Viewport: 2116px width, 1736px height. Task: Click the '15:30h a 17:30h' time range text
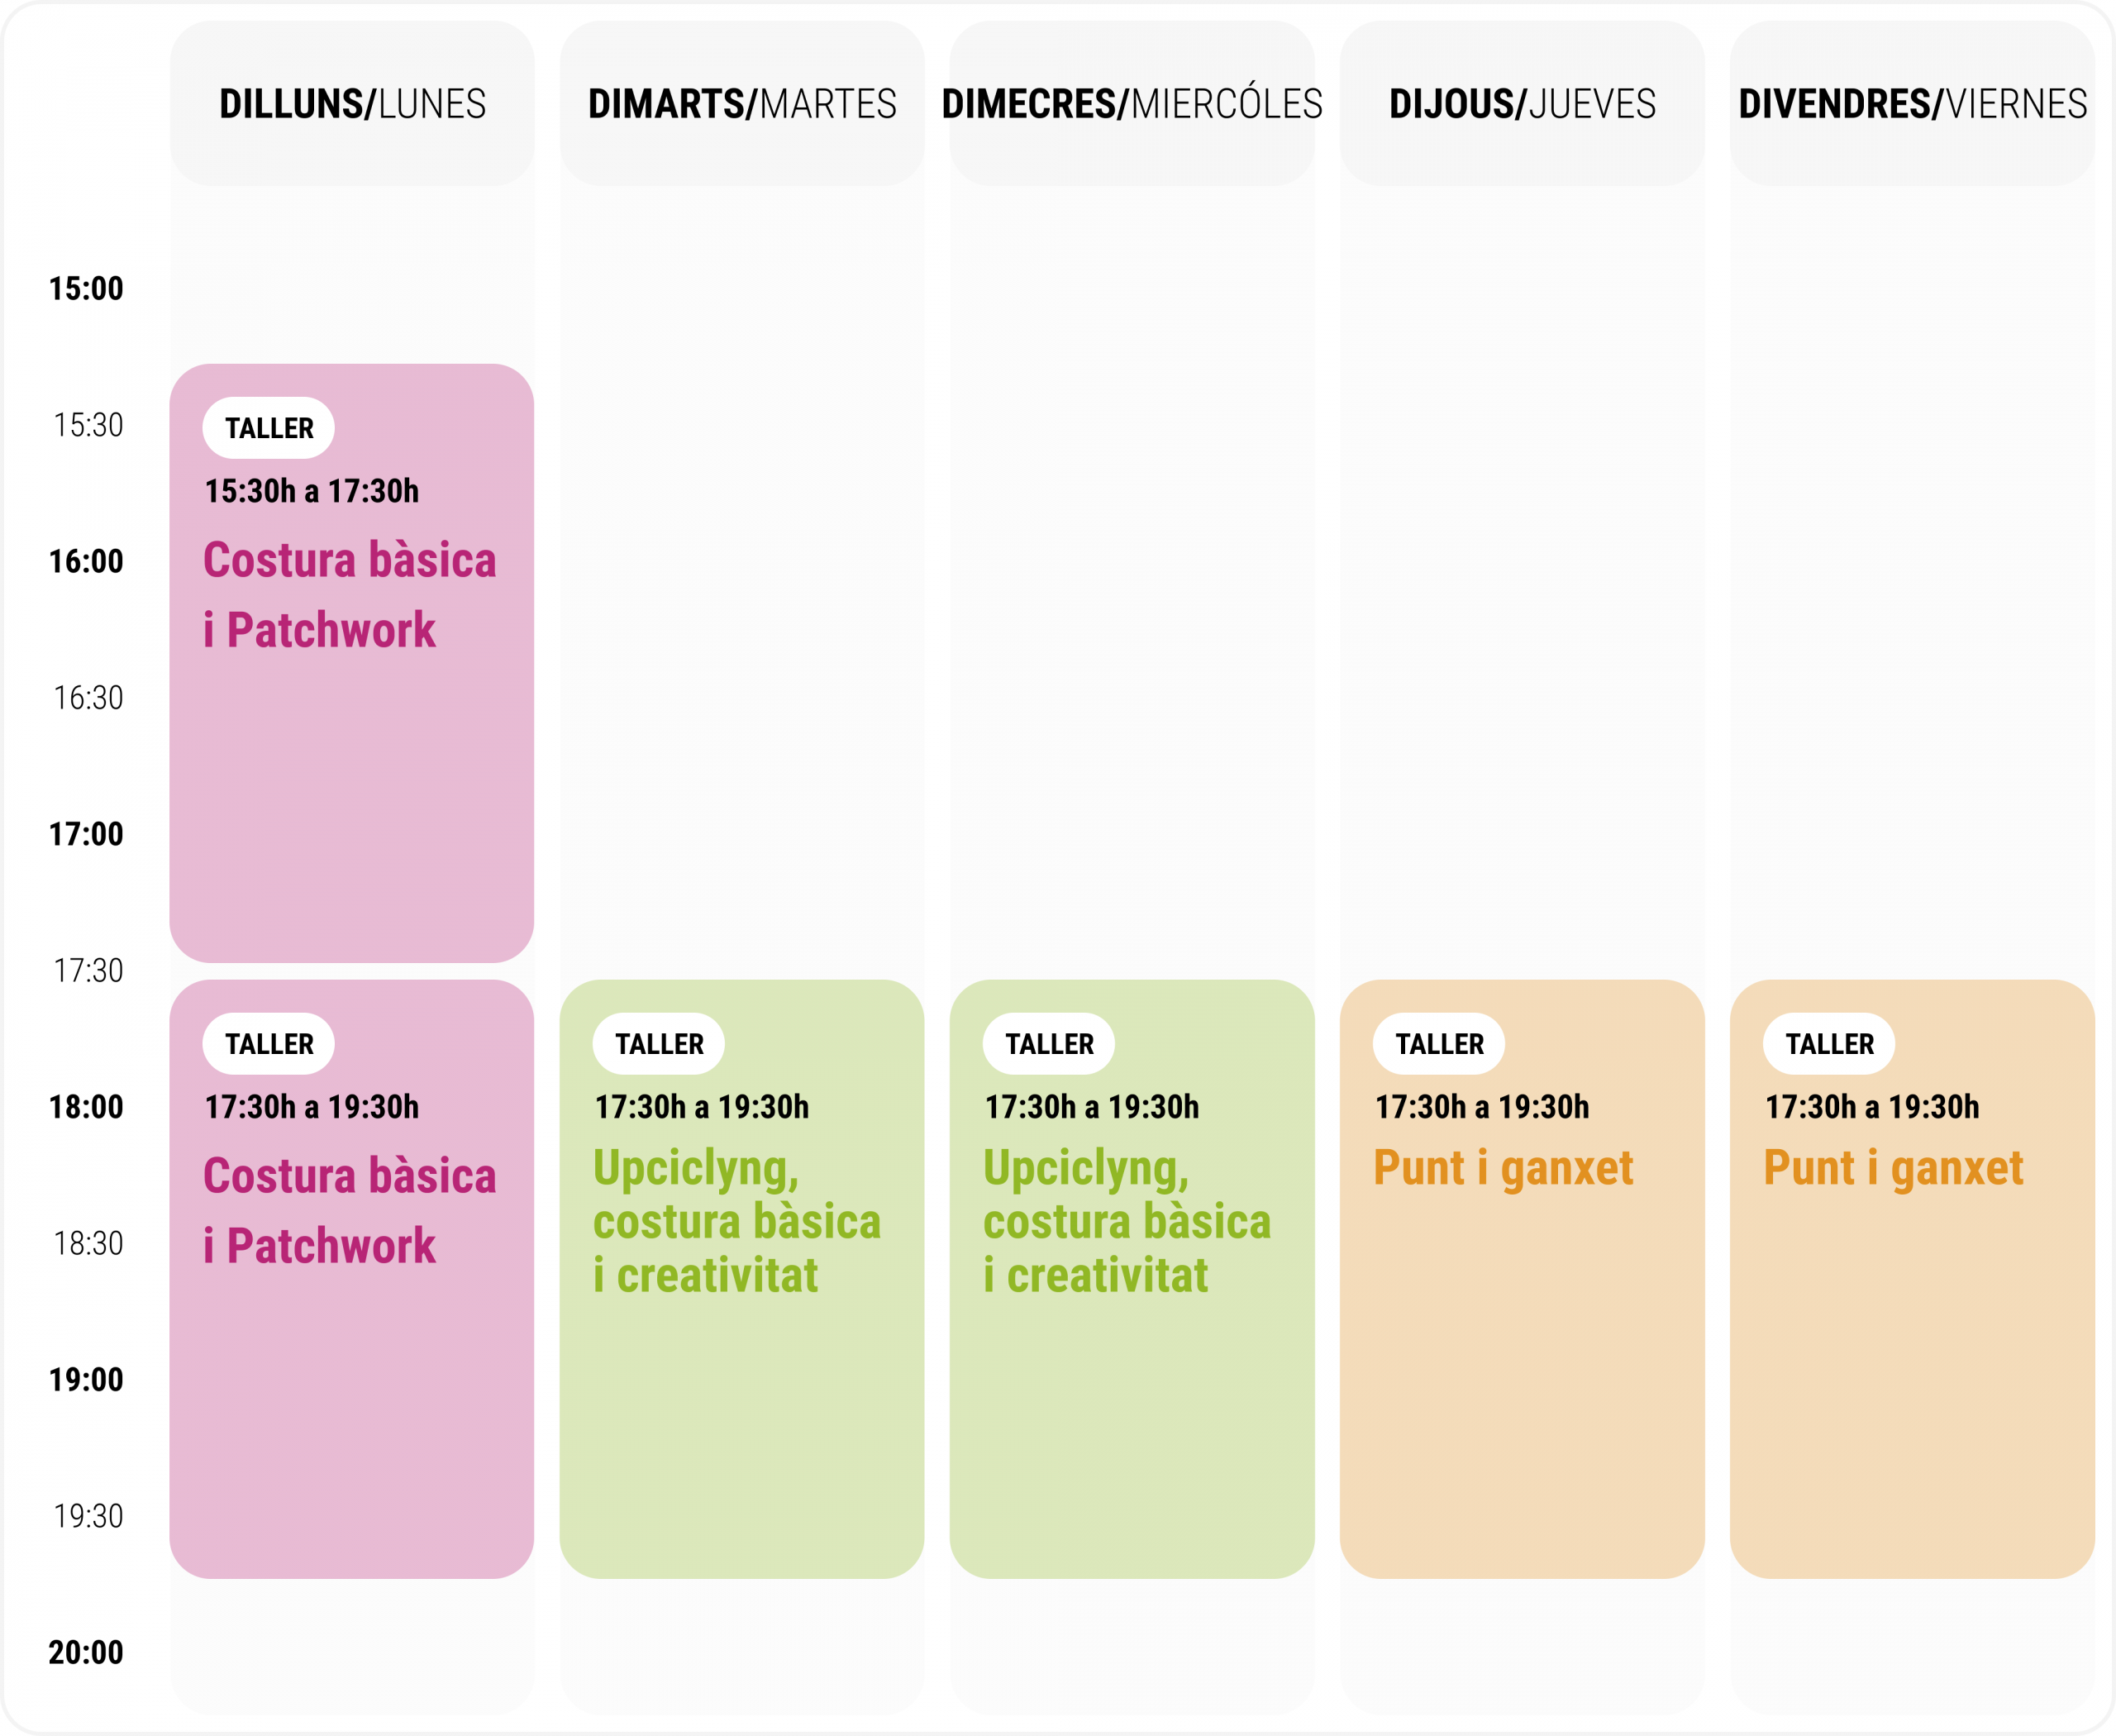pos(312,491)
